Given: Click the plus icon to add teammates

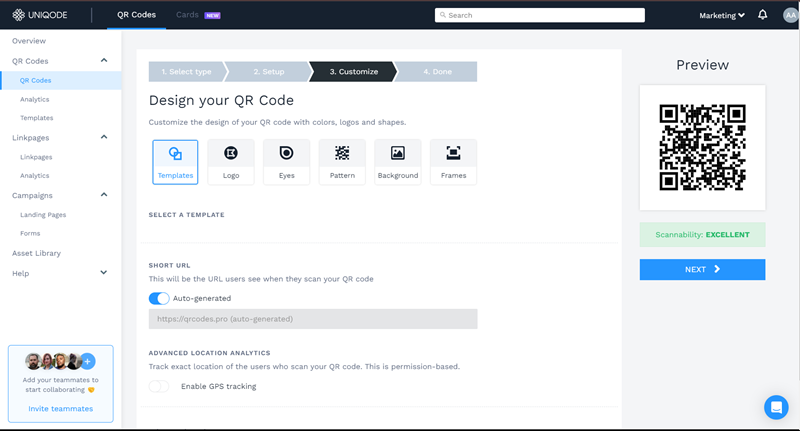Looking at the screenshot, I should click(88, 361).
